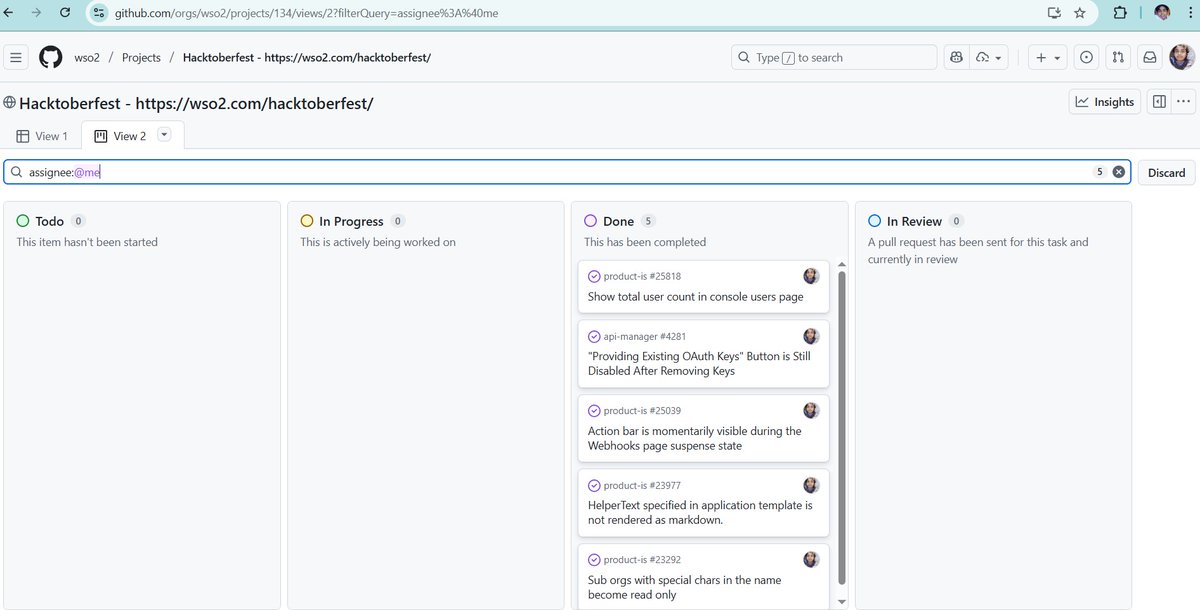Image resolution: width=1200 pixels, height=610 pixels.
Task: Click the scrollbar in the Done column
Action: [x=842, y=428]
